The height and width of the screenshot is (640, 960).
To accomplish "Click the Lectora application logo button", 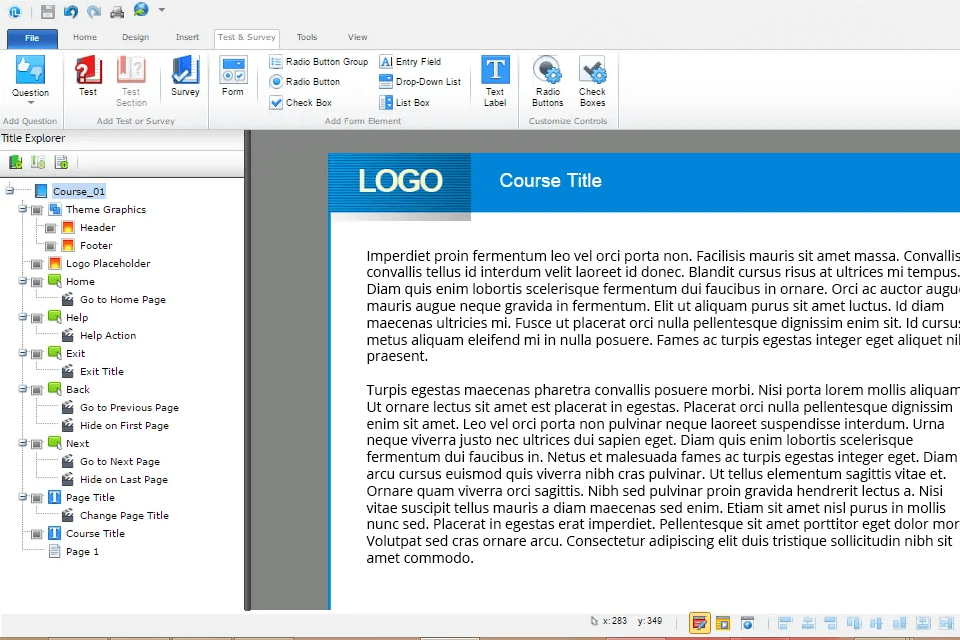I will click(x=15, y=11).
